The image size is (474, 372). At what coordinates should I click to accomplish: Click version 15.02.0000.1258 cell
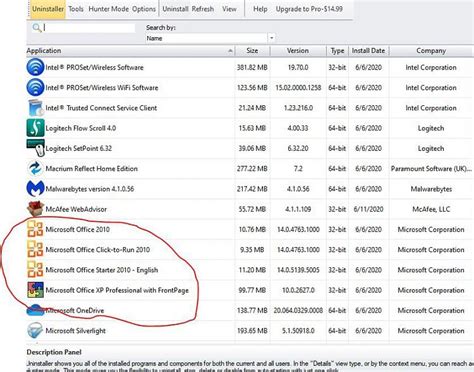coord(298,88)
